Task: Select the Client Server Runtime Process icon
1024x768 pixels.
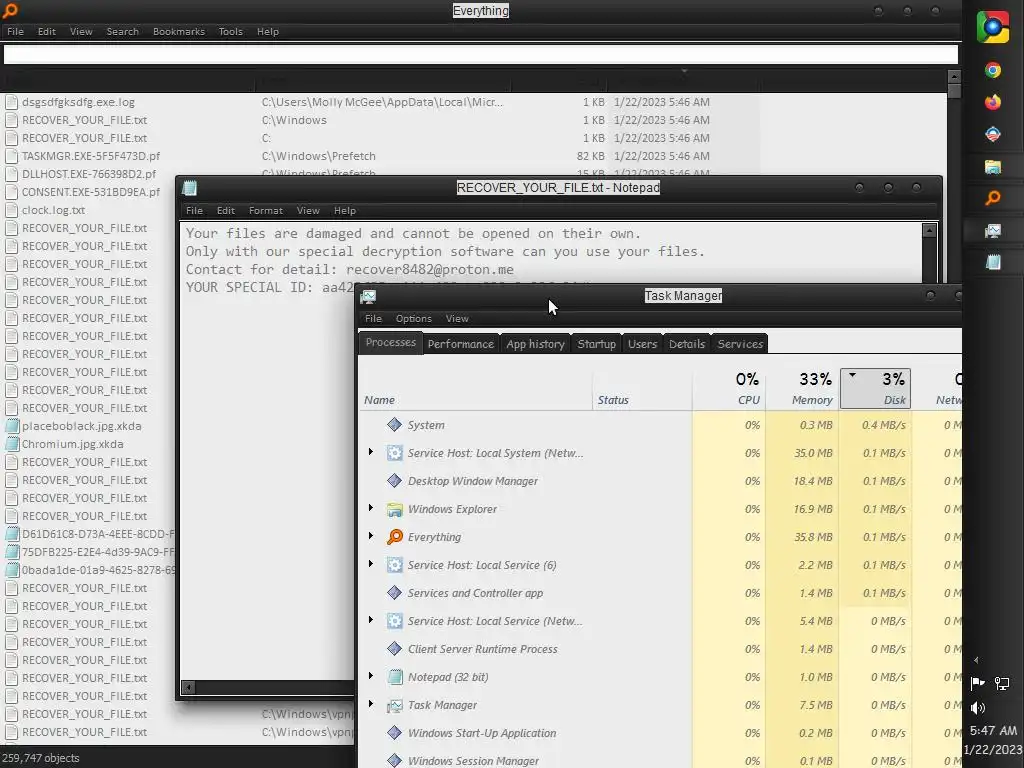Action: 394,649
